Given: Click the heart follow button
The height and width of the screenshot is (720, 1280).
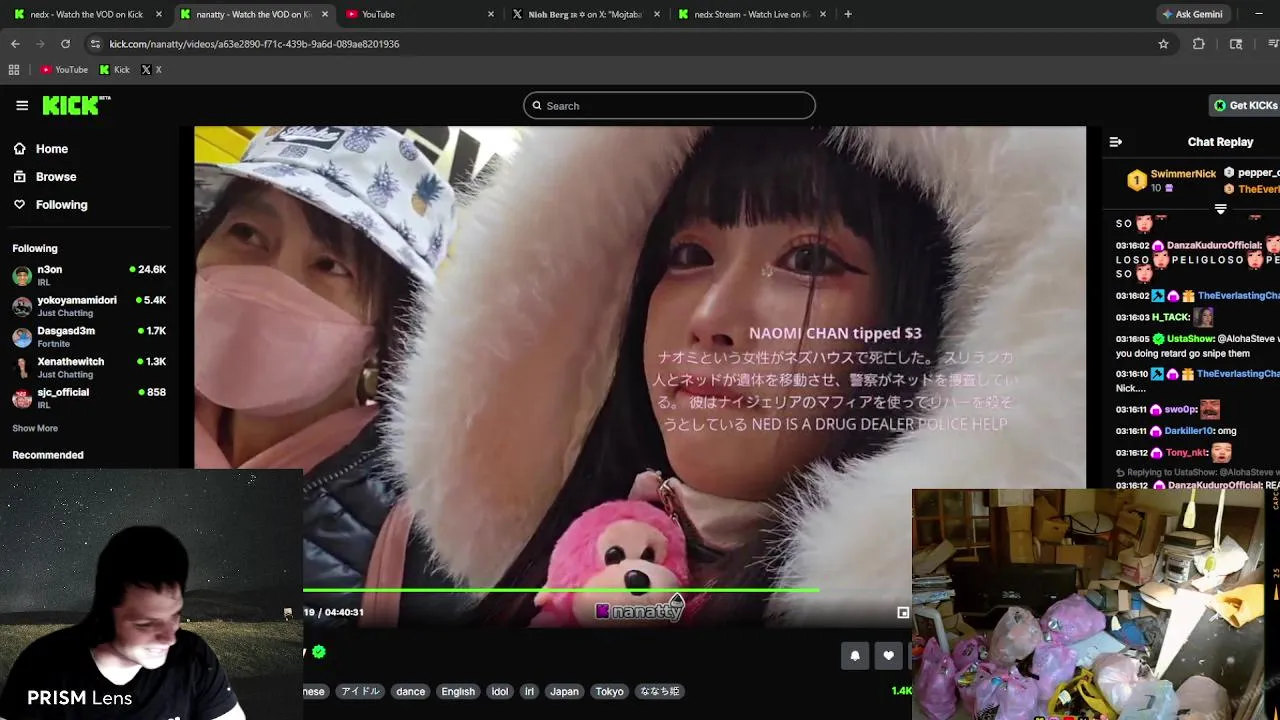Looking at the screenshot, I should pos(889,656).
